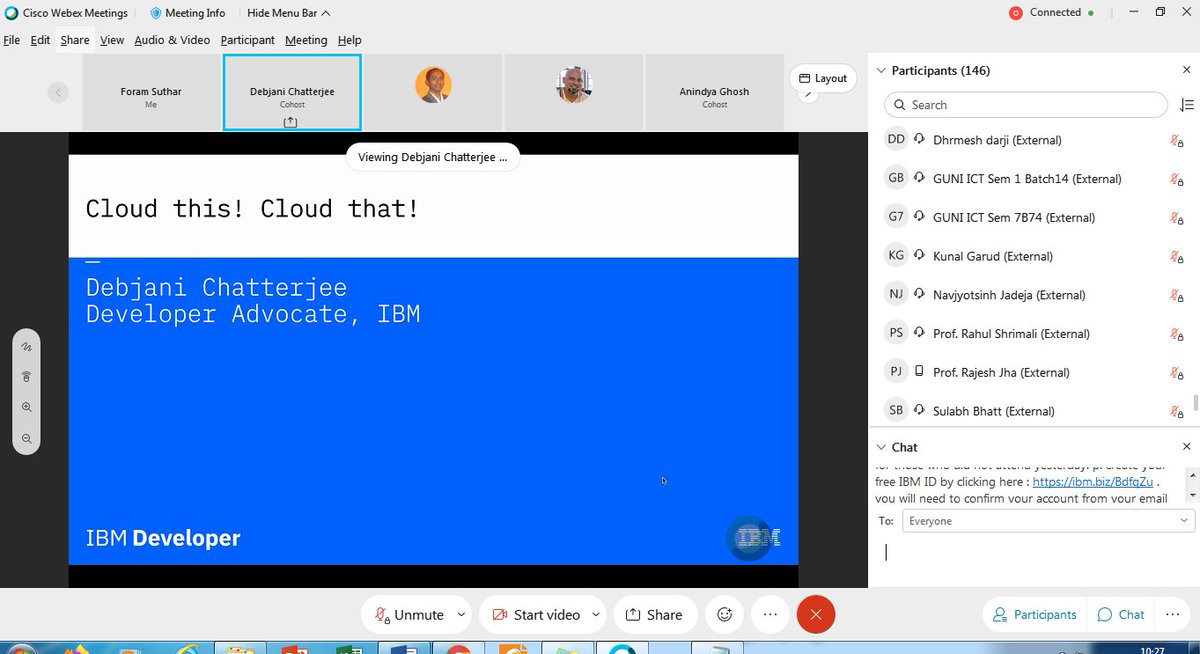Click the Connected status indicator
Screen dimensions: 1200x654
coord(1051,13)
